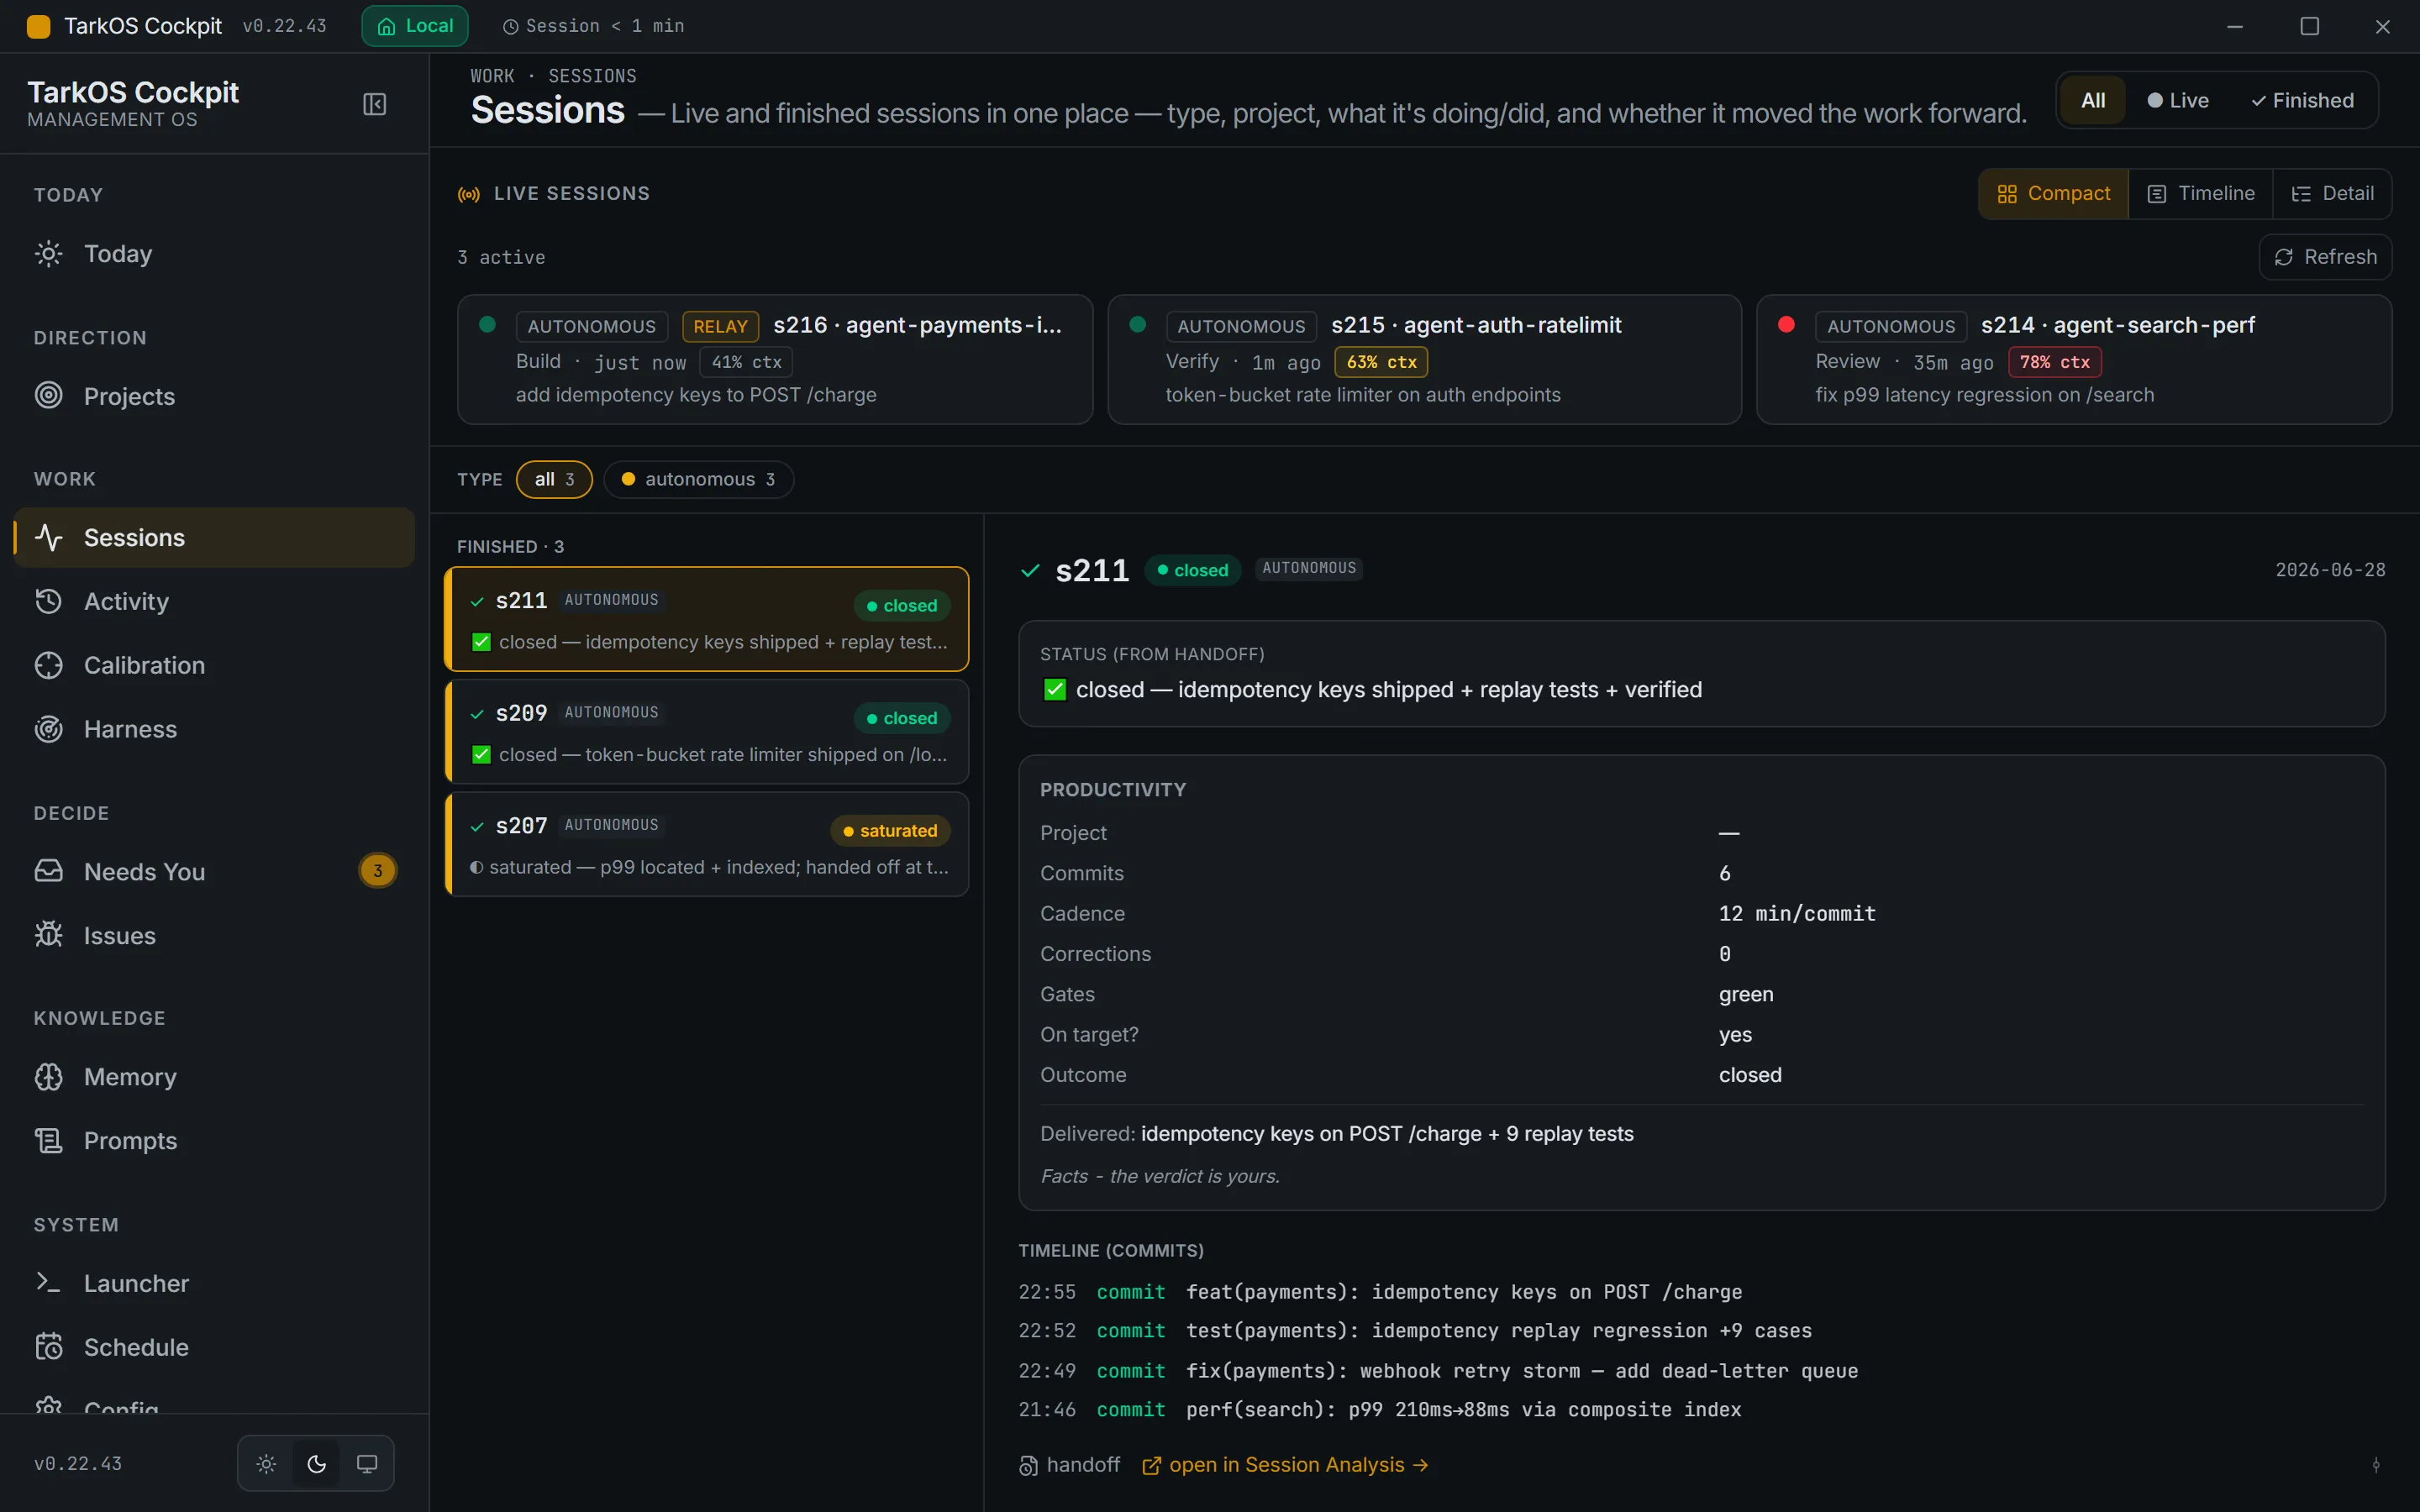Select finished session s211
Viewport: 2420px width, 1512px height.
click(x=707, y=619)
